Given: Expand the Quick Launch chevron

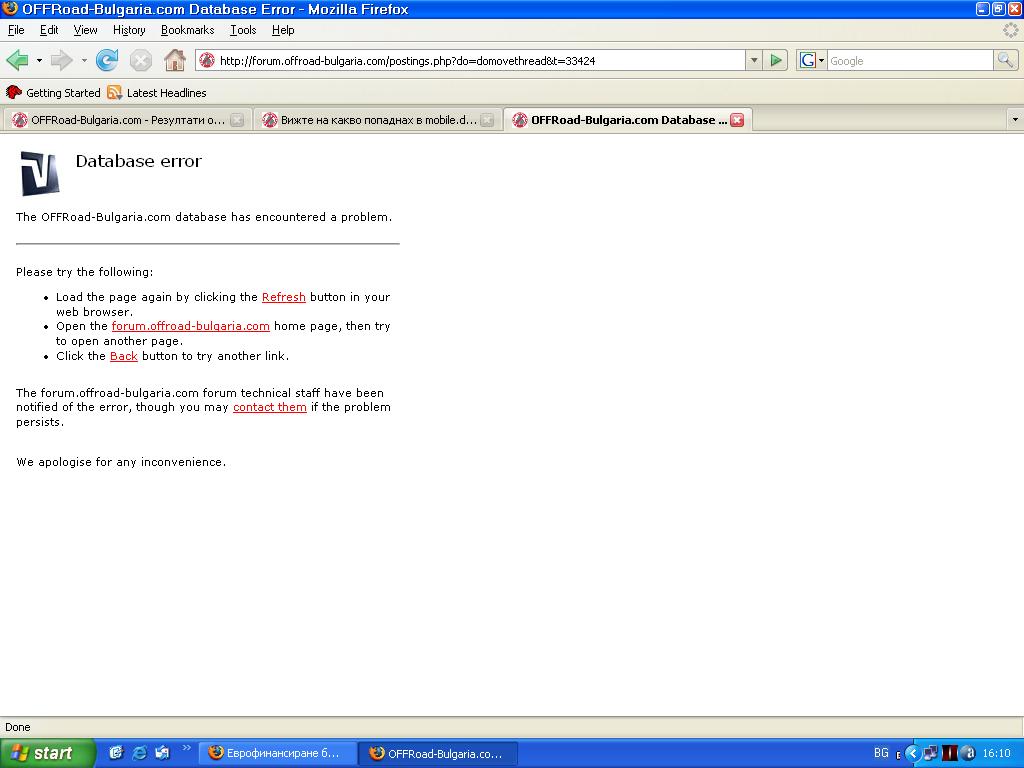Looking at the screenshot, I should pyautogui.click(x=186, y=748).
